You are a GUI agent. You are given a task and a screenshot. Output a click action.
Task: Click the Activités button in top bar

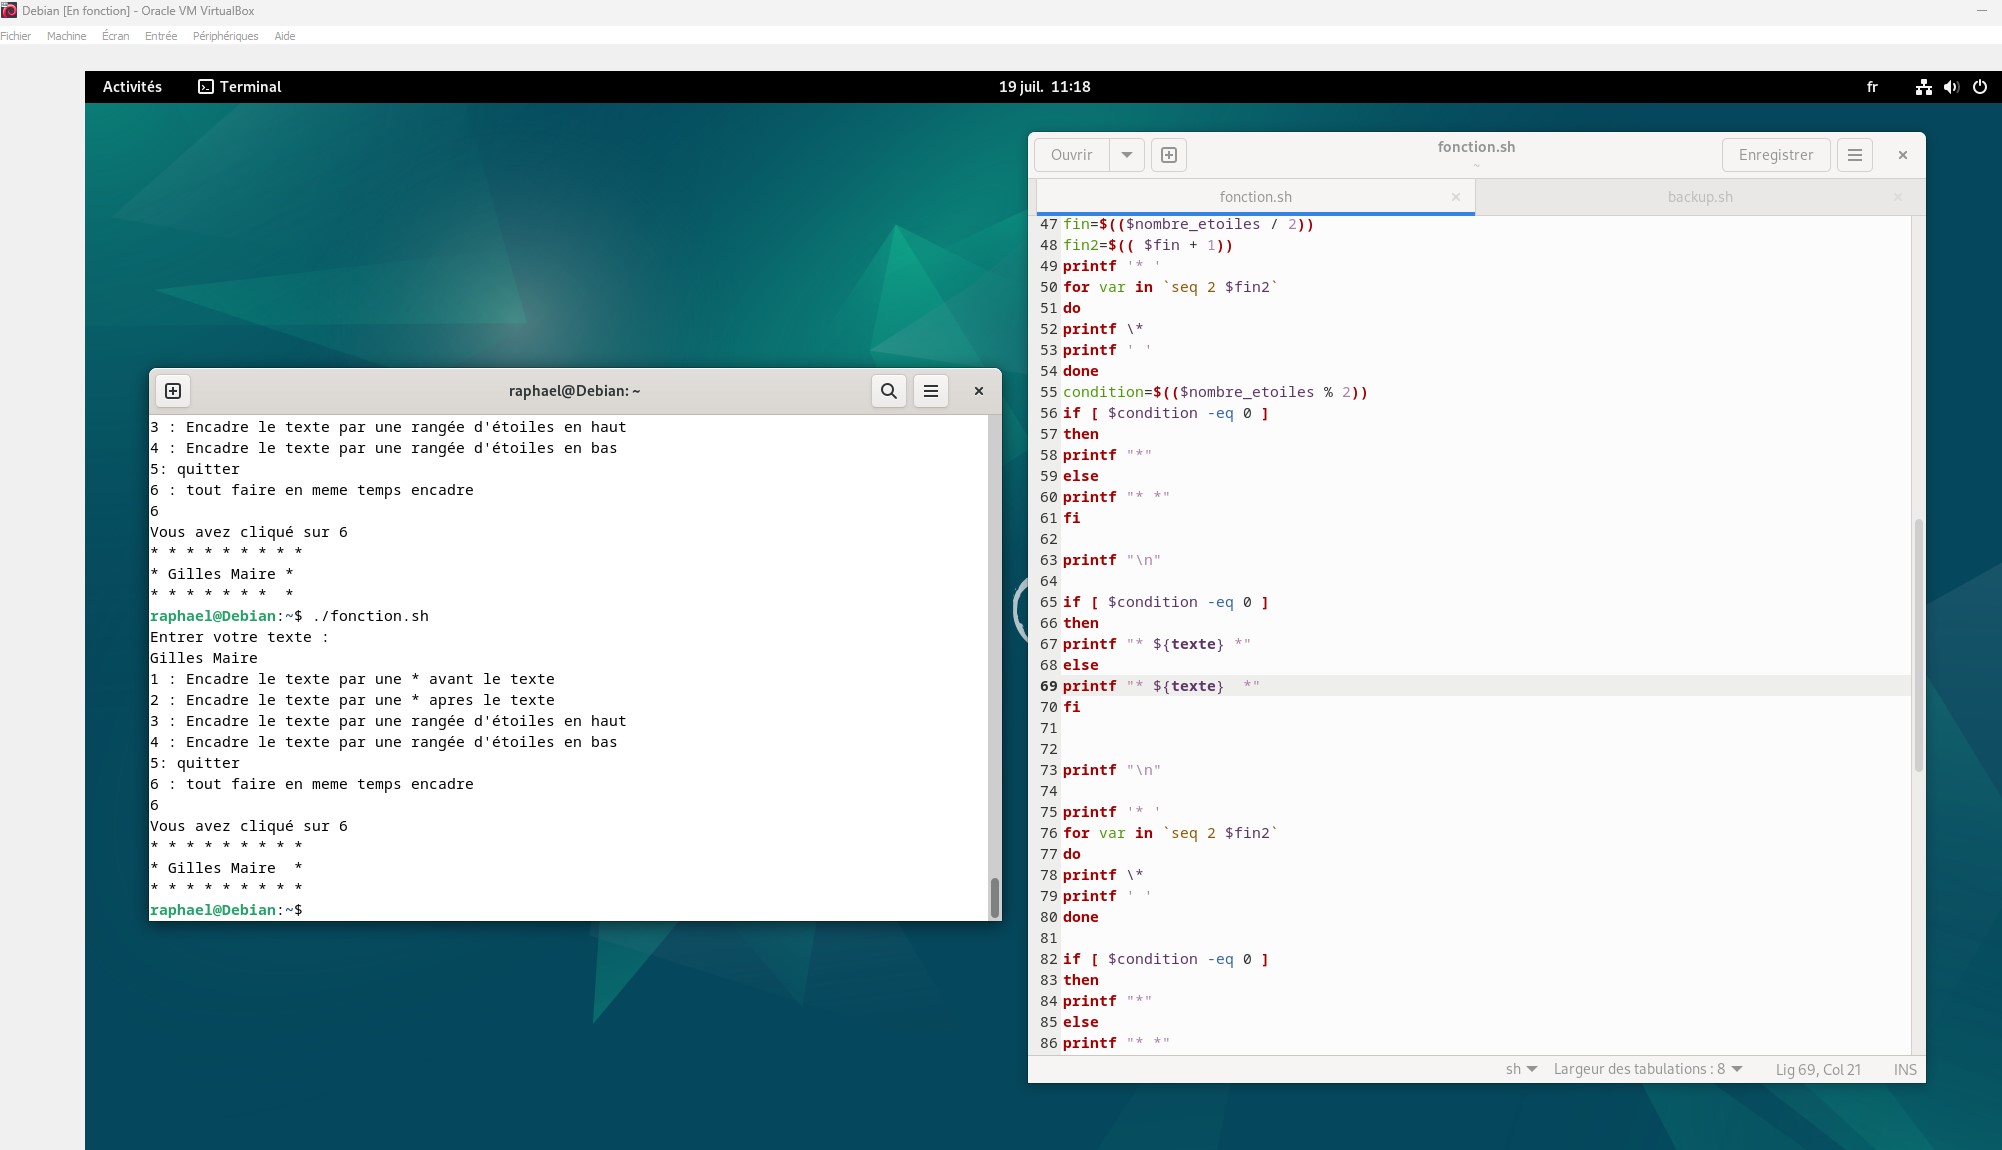132,87
